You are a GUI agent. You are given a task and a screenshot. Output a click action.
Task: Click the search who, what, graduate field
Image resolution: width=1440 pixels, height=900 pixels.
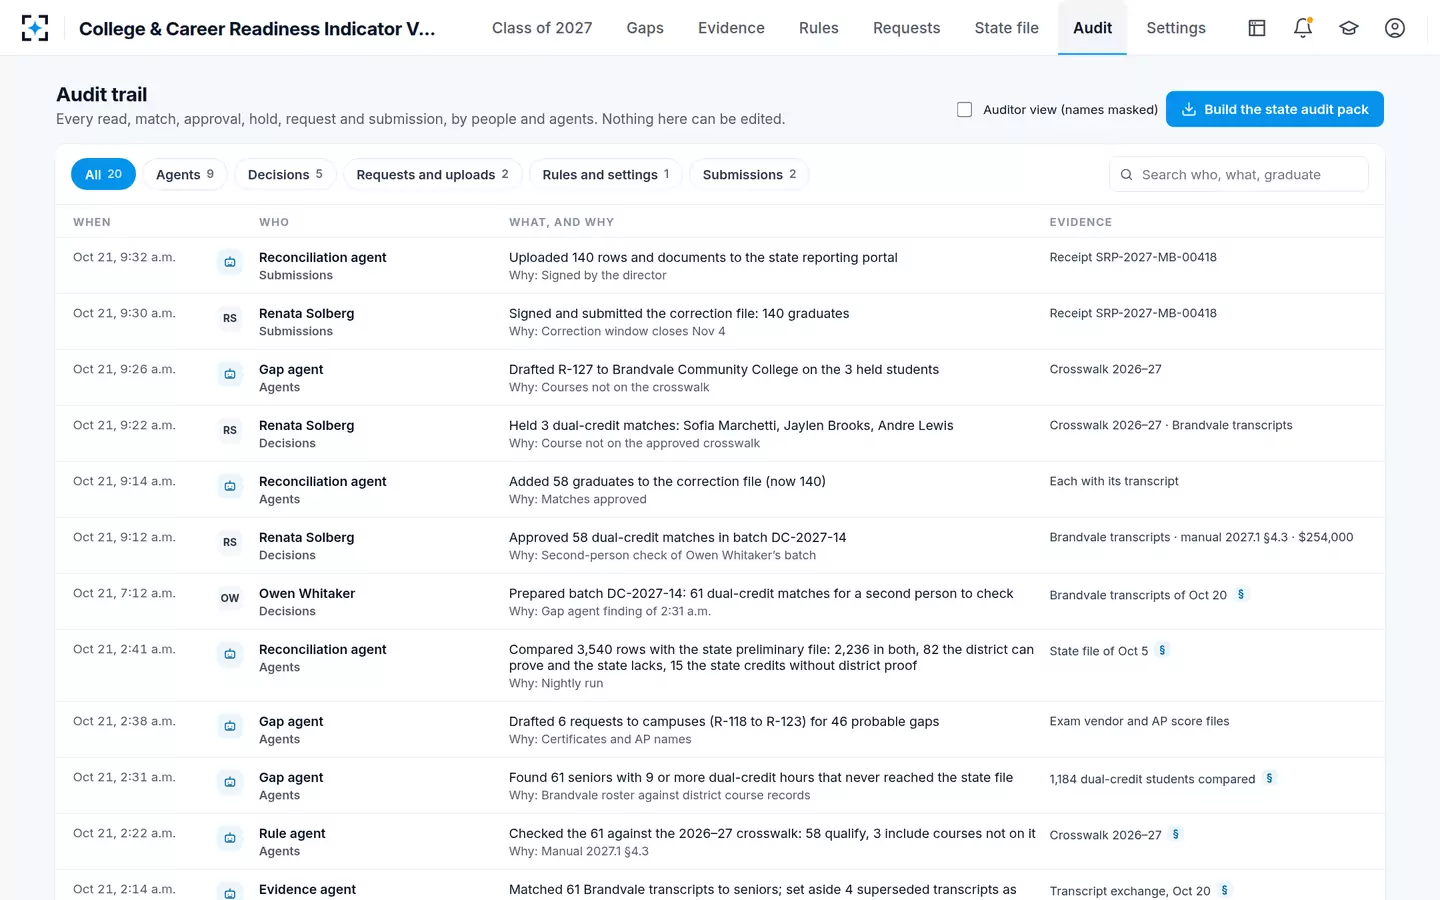click(1239, 174)
